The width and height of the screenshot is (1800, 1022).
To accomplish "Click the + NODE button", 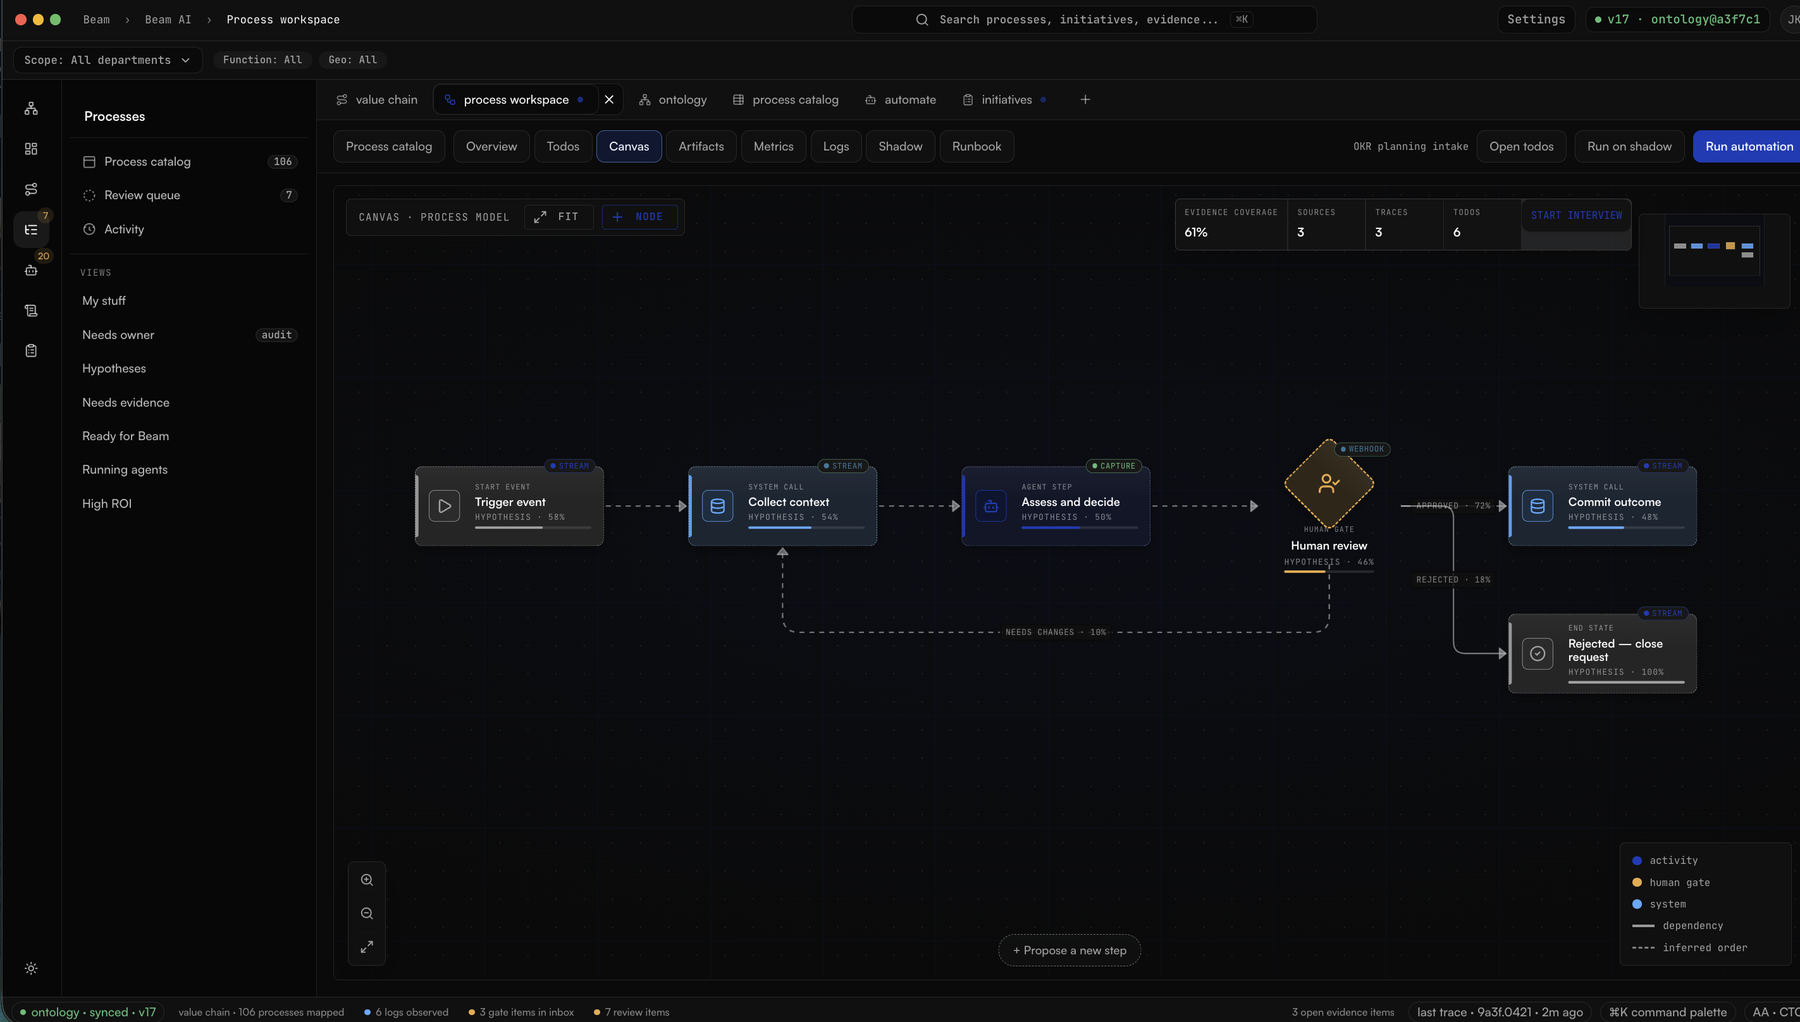I will tap(639, 217).
